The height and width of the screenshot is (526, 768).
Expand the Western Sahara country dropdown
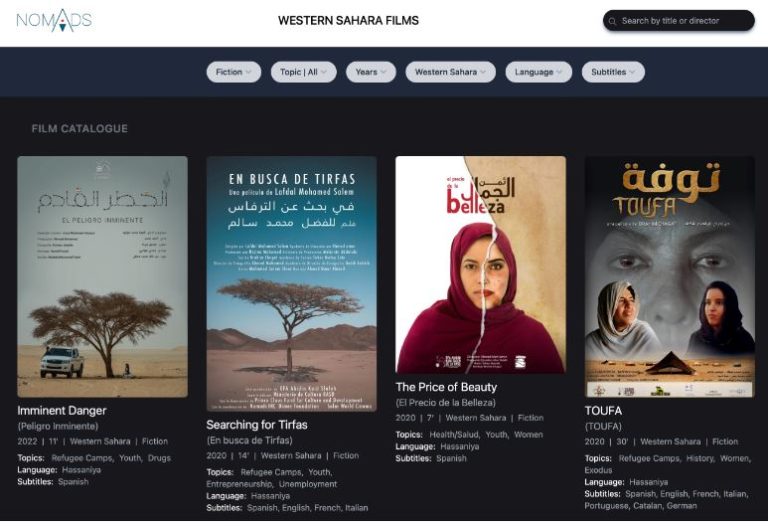tap(450, 72)
